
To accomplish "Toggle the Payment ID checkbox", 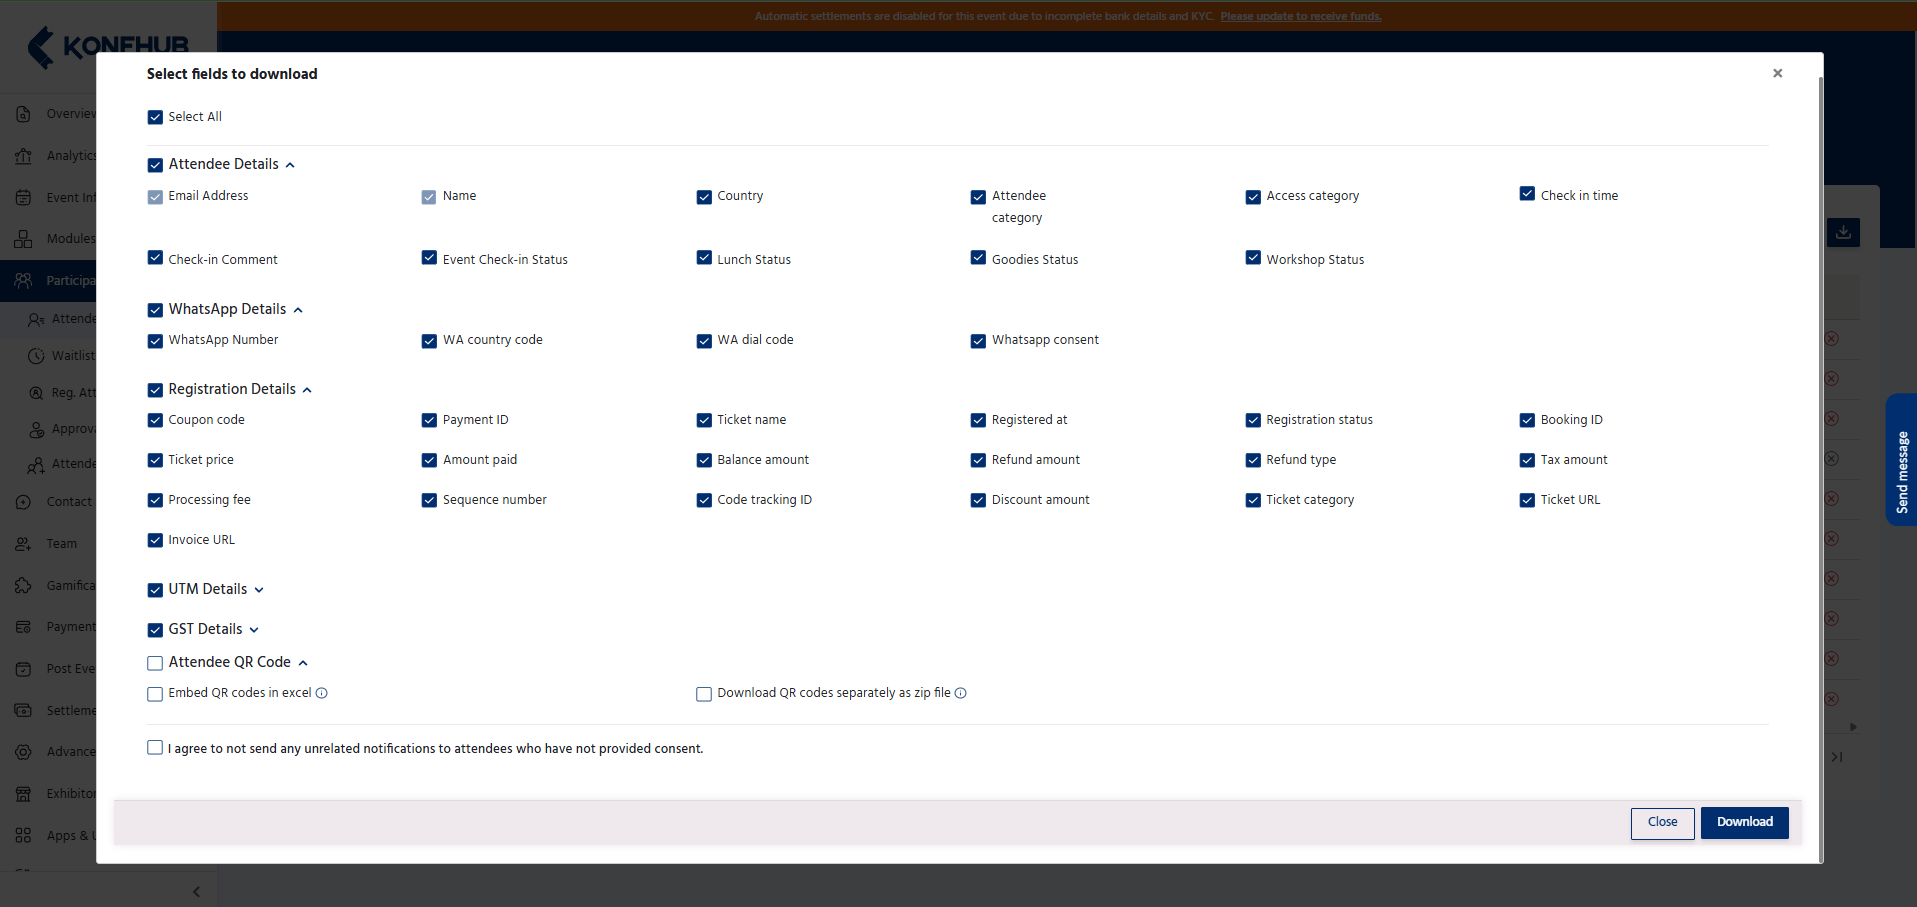I will [429, 420].
